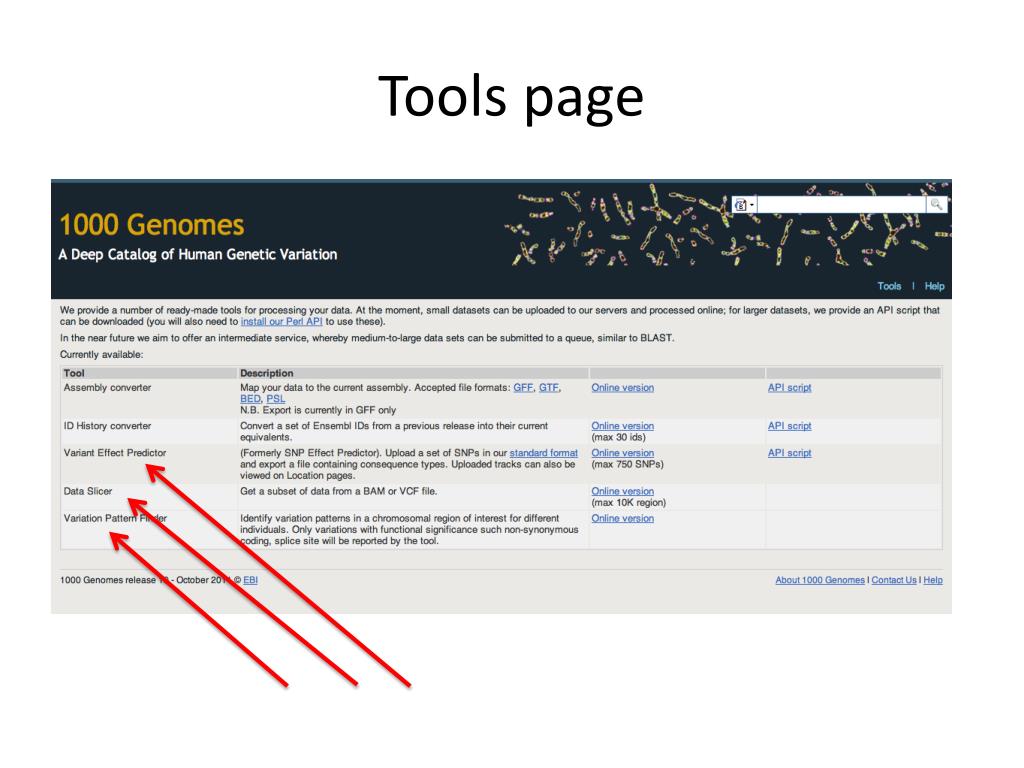
Task: Open the BED file format link
Action: click(250, 398)
